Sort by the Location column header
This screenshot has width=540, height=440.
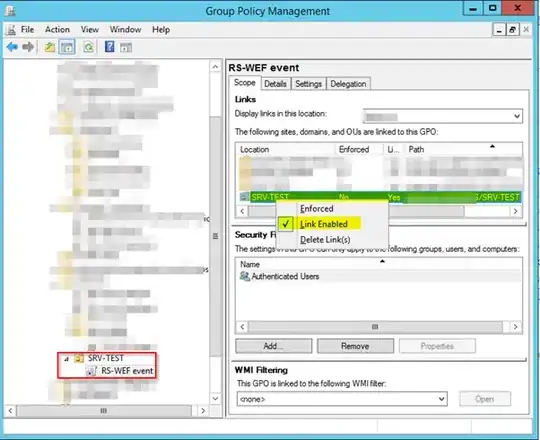(x=286, y=149)
